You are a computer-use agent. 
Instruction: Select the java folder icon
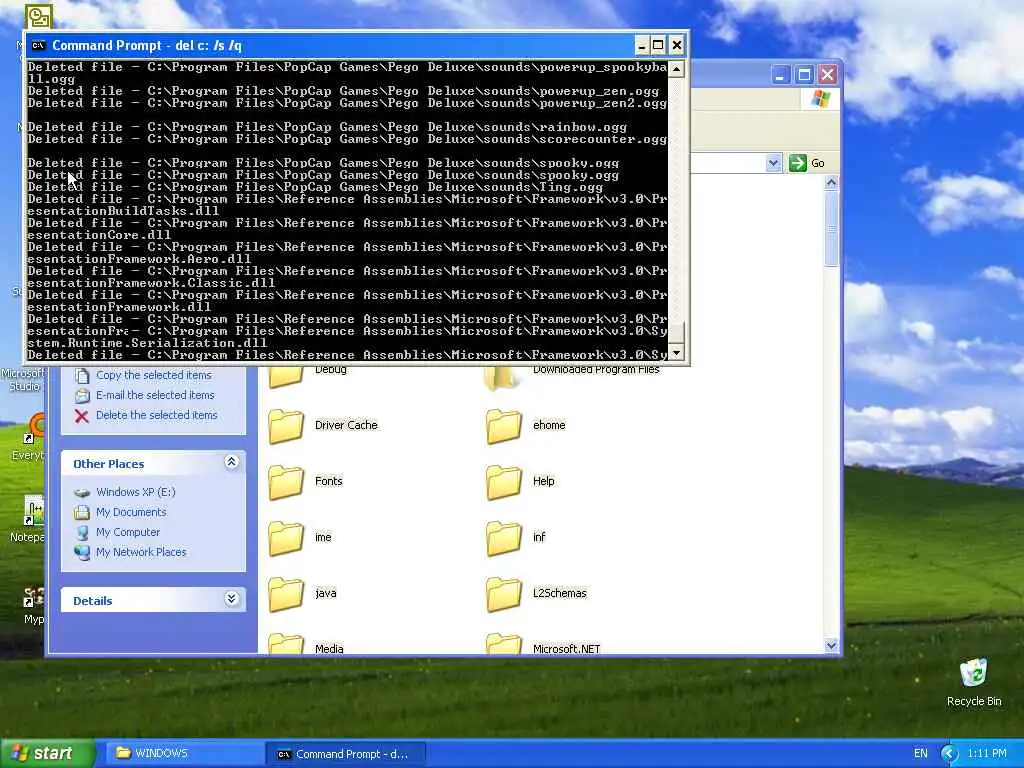(286, 595)
